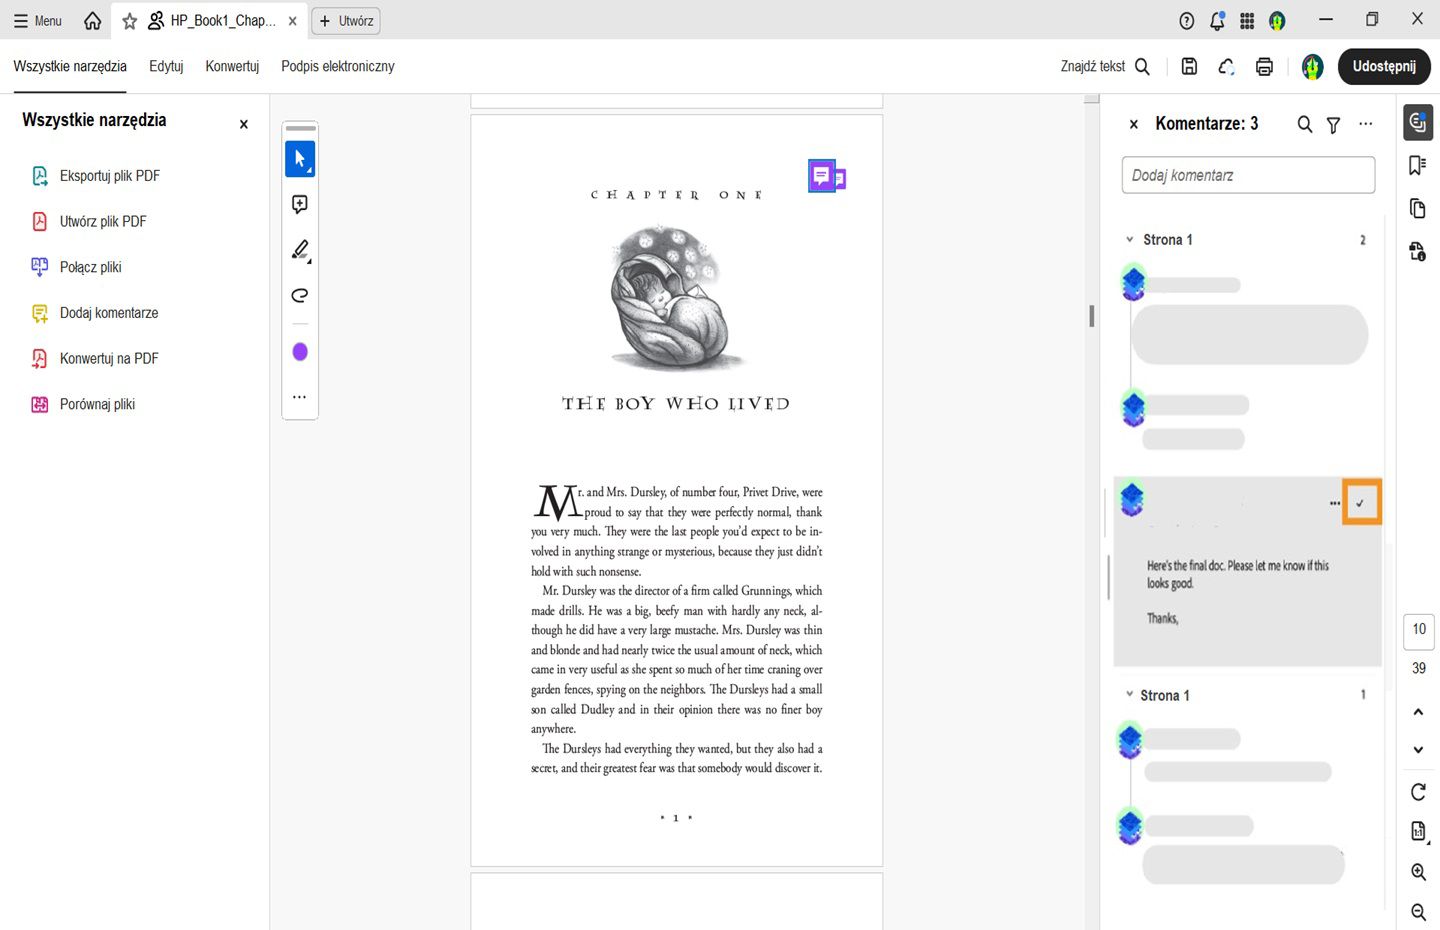Viewport: 1440px width, 930px height.
Task: Open options menu of the selected comment
Action: pyautogui.click(x=1335, y=503)
